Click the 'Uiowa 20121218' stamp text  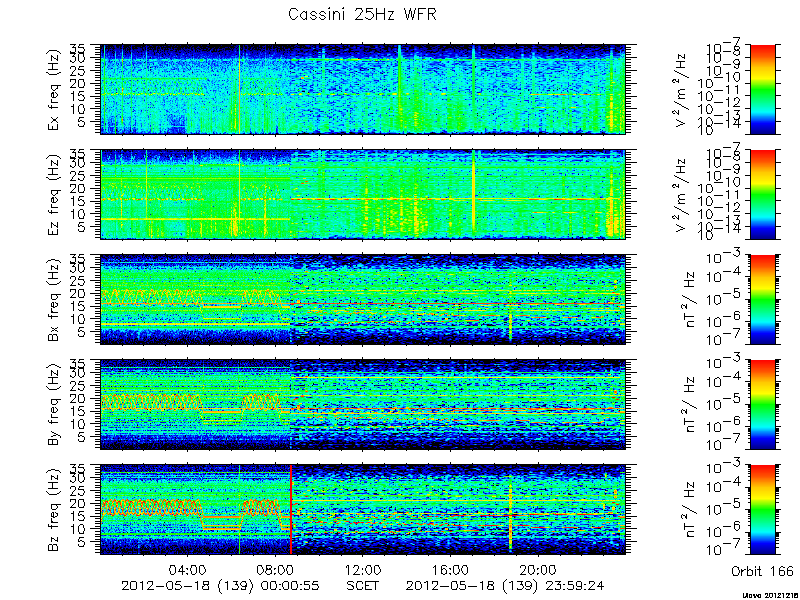[771, 595]
